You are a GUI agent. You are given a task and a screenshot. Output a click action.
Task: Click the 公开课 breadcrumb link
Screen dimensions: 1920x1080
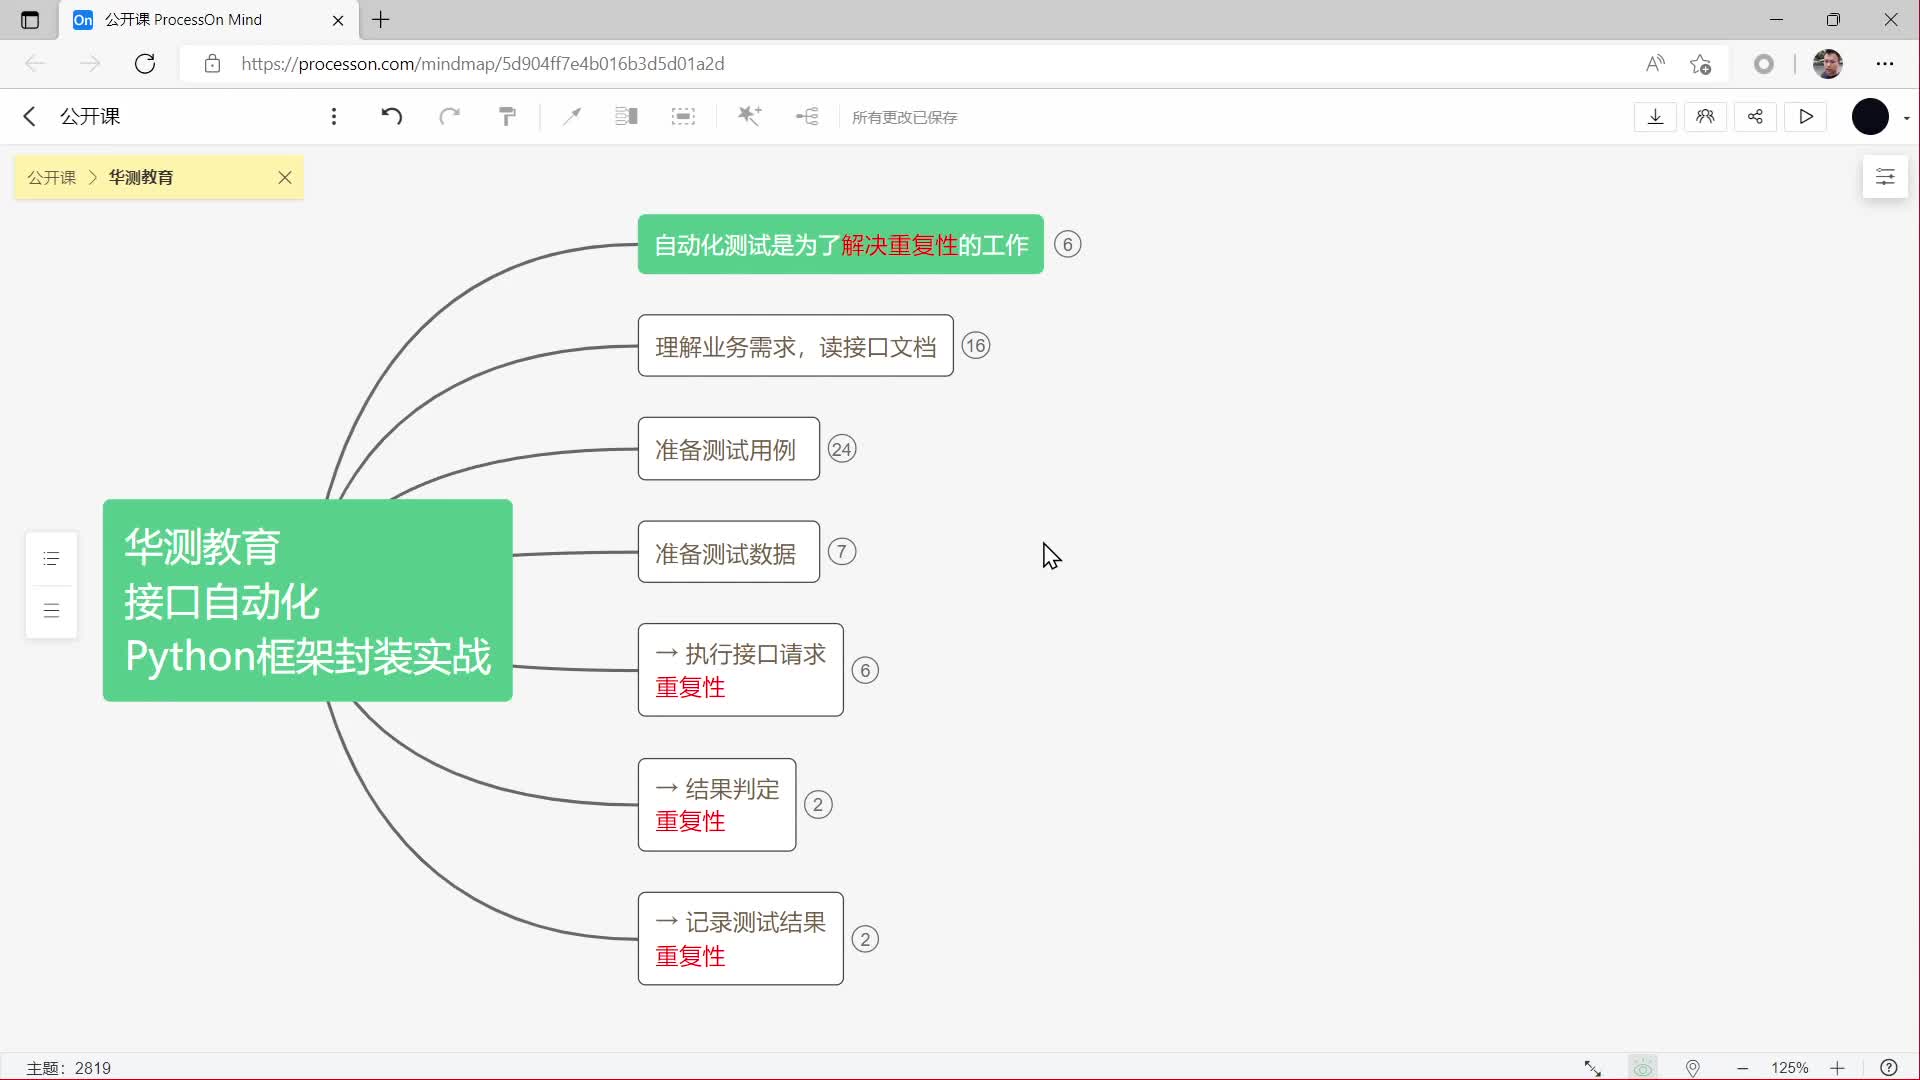tap(52, 177)
